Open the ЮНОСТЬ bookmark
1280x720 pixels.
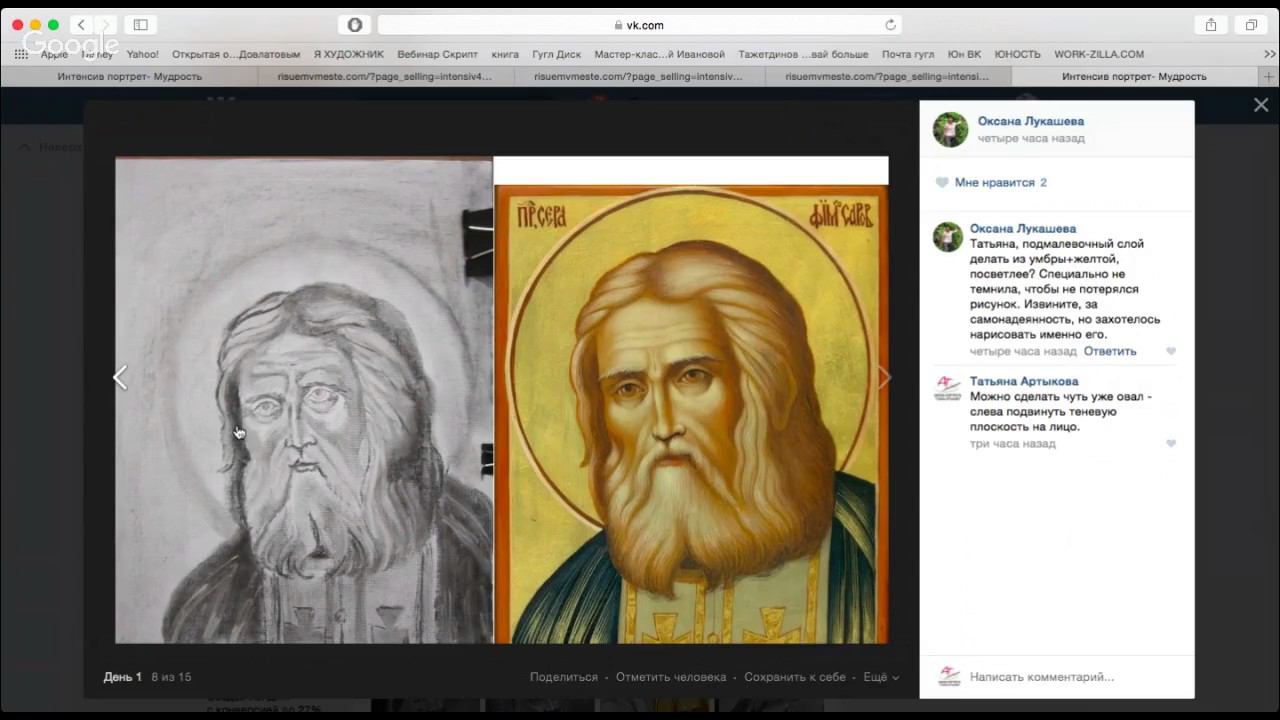pyautogui.click(x=1018, y=54)
